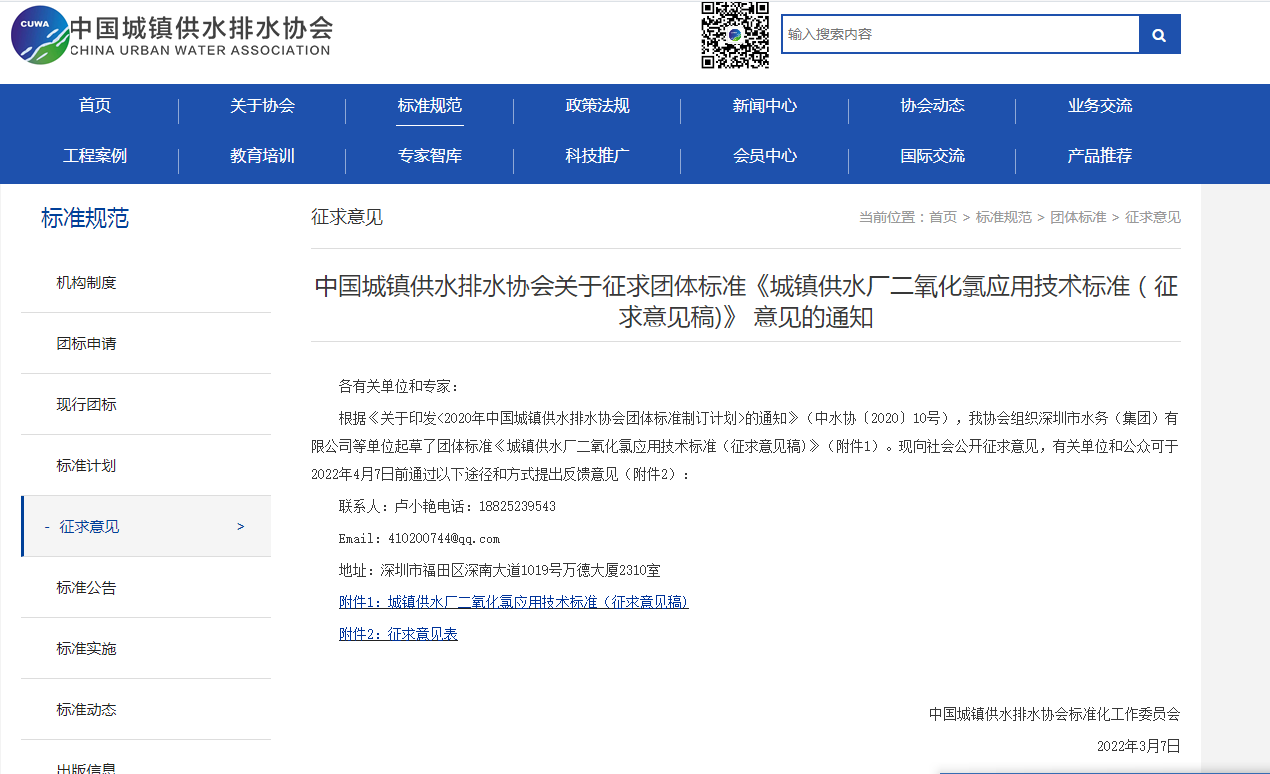Viewport: 1270px width, 774px height.
Task: Open 机构制度 in the sidebar
Action: point(87,283)
